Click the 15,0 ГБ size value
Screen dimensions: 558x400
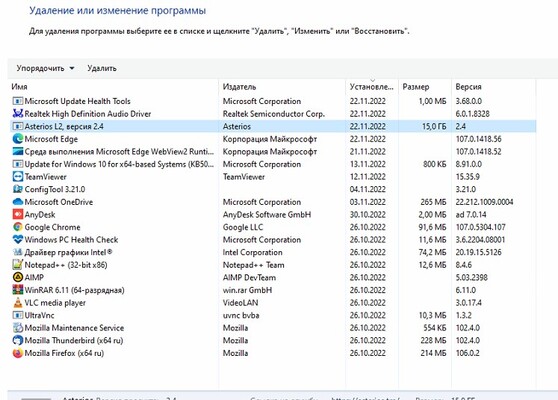(434, 126)
